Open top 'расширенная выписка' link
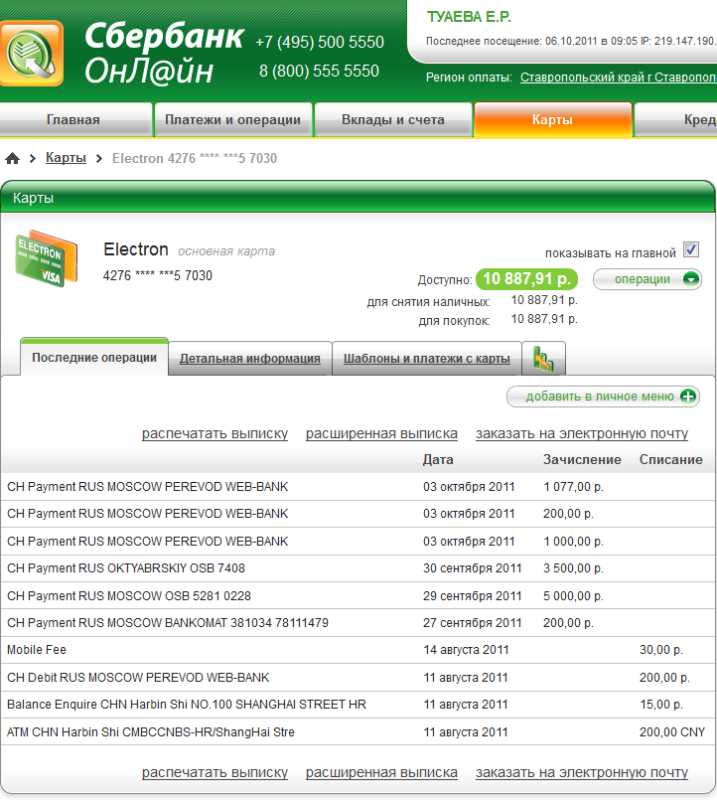 click(381, 433)
